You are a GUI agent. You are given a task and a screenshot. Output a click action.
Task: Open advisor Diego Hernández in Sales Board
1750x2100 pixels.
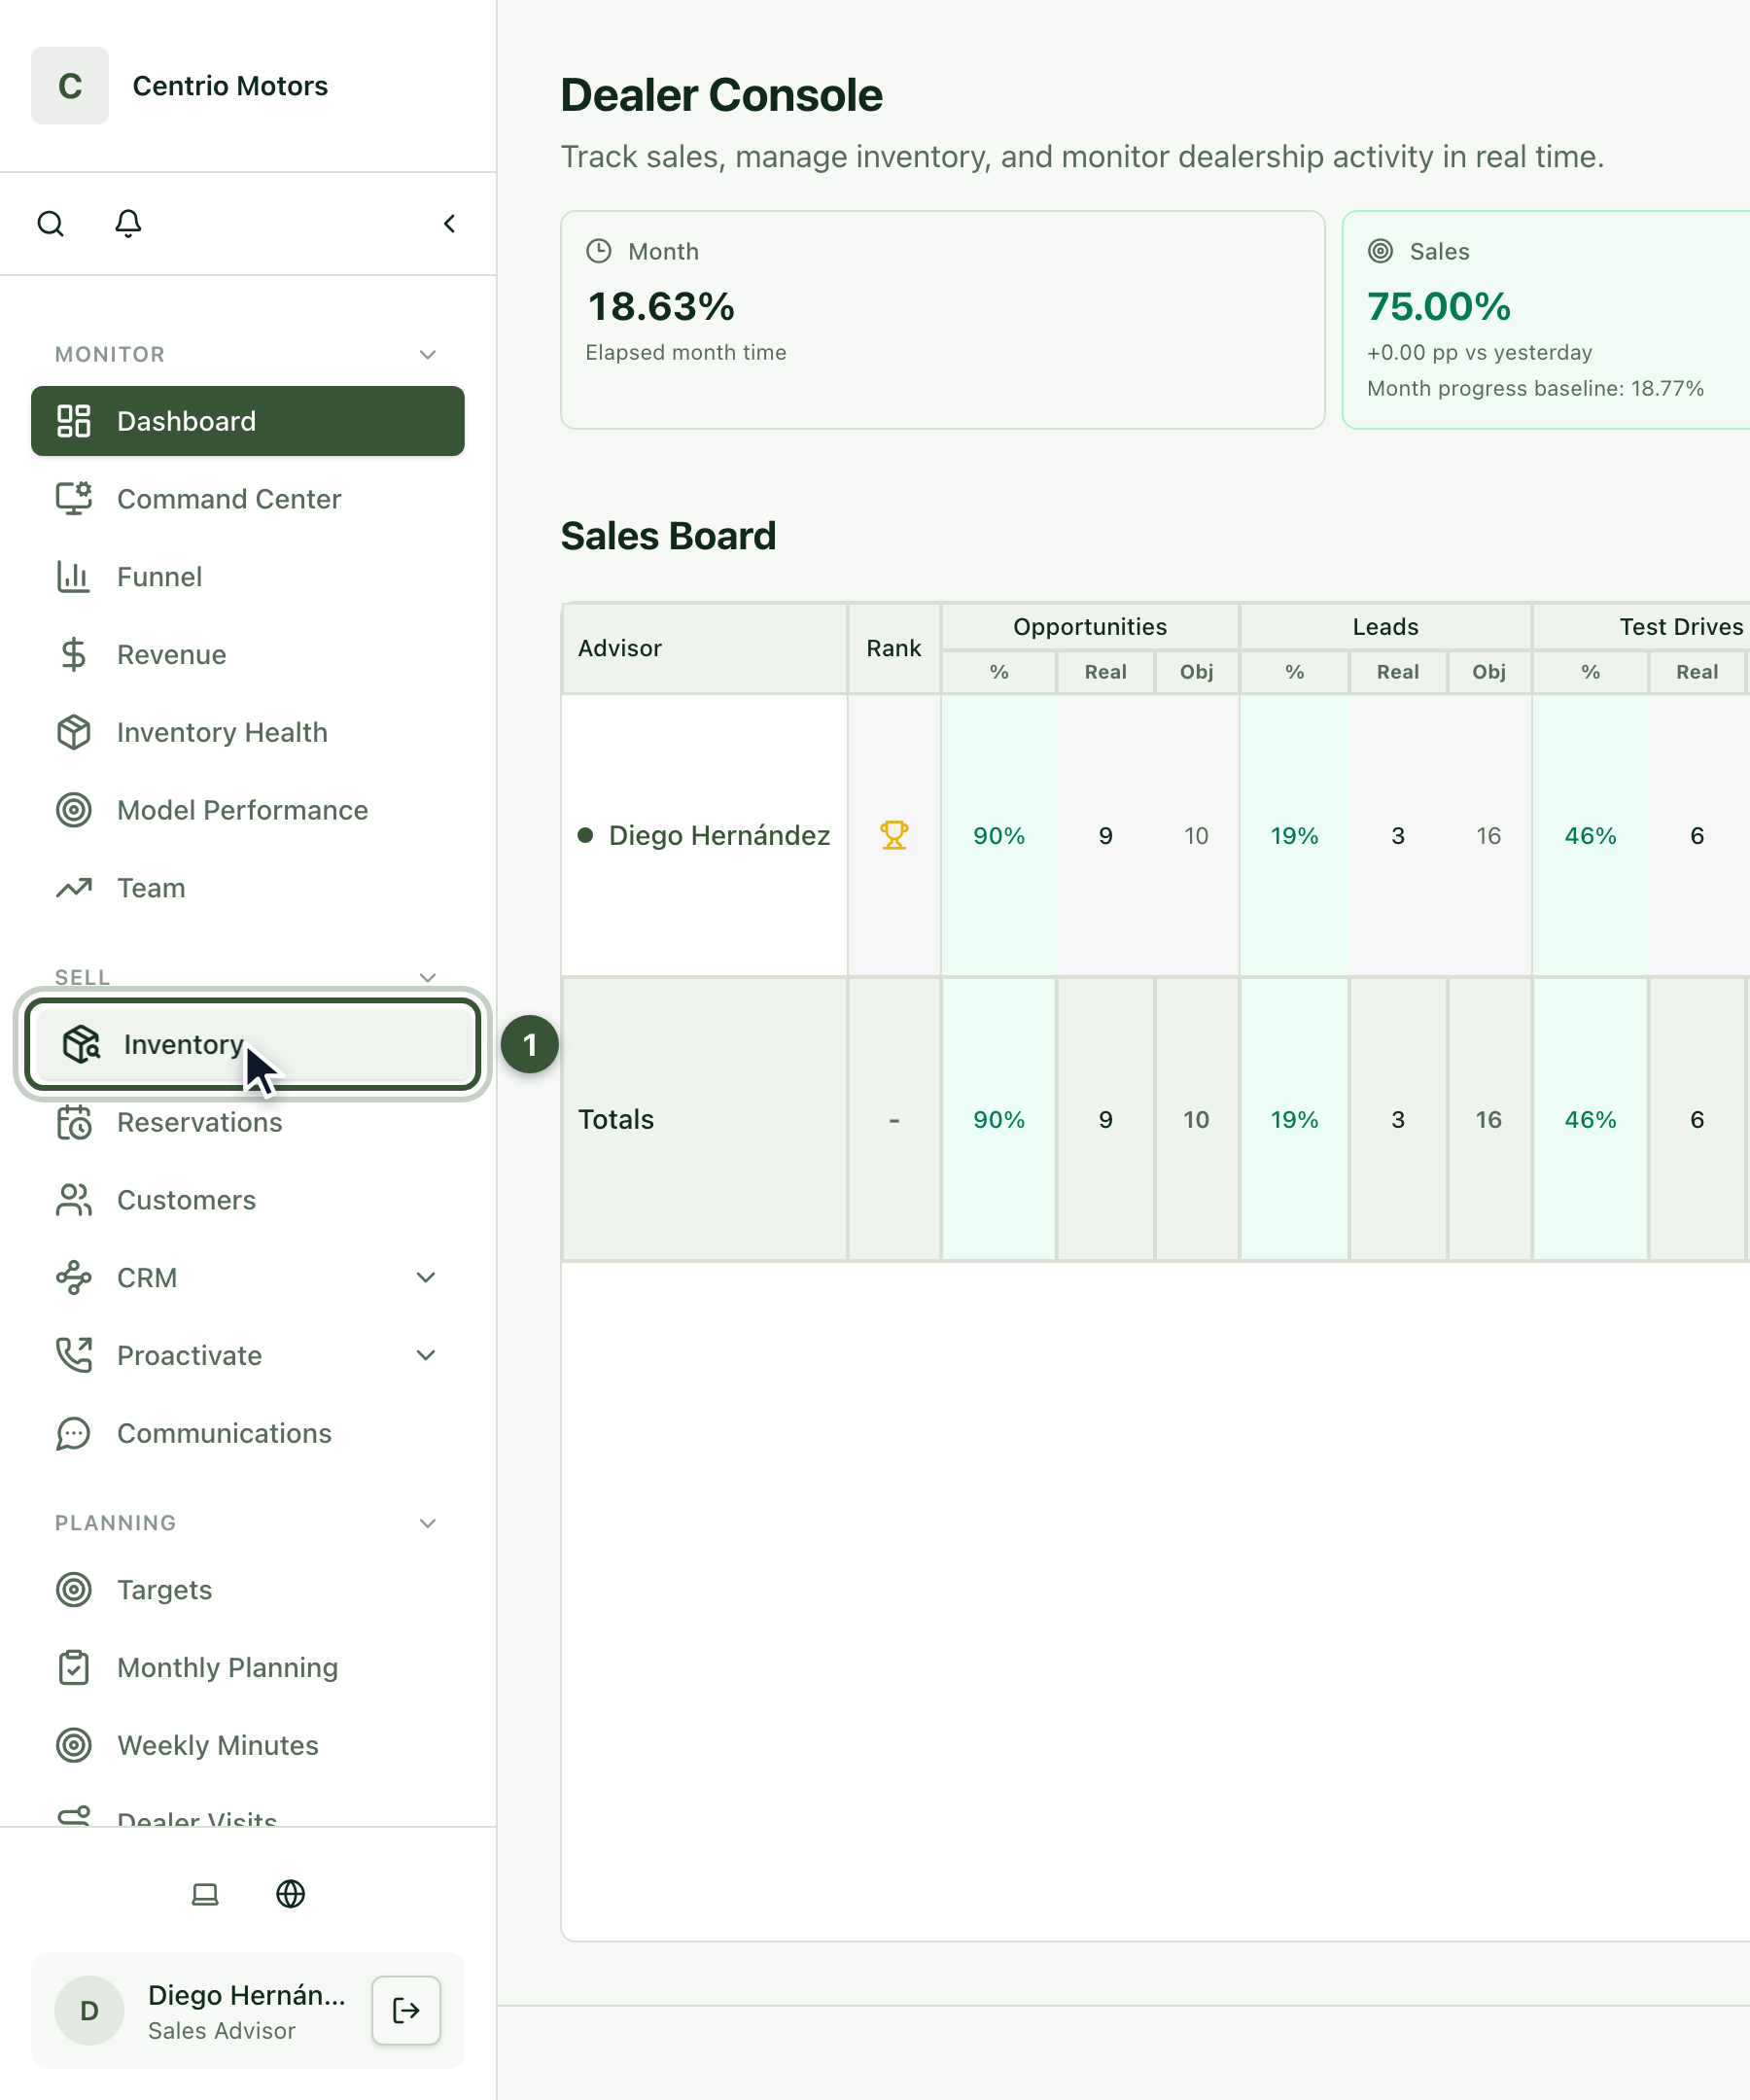(719, 835)
